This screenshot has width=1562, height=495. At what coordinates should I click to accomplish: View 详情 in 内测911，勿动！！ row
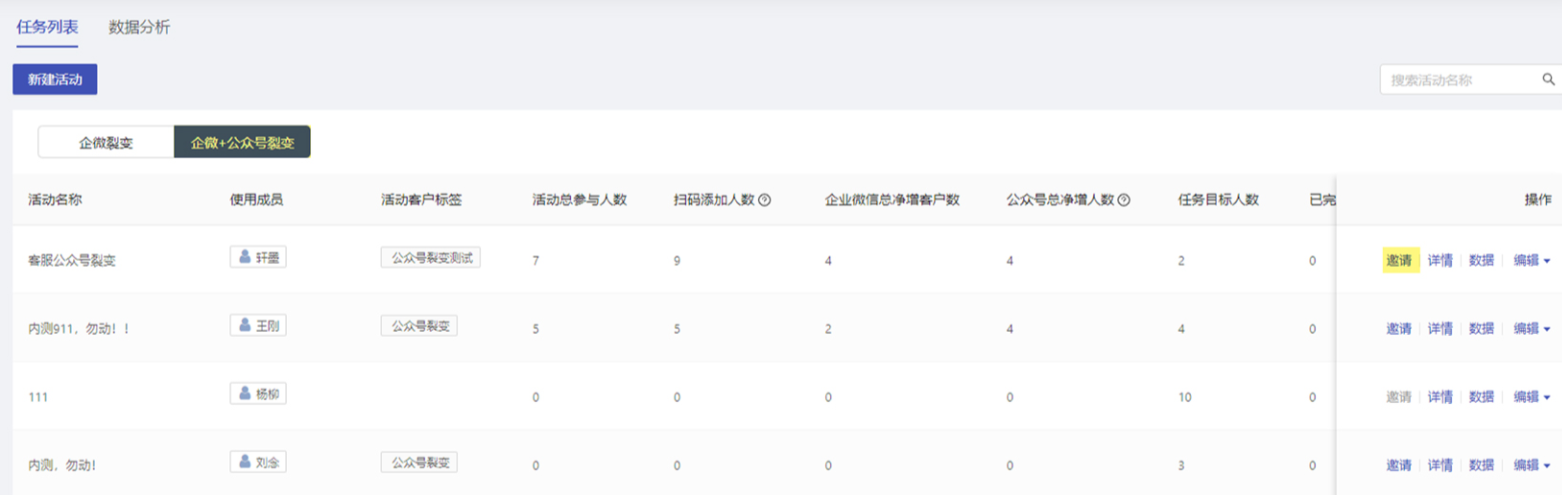pyautogui.click(x=1440, y=328)
